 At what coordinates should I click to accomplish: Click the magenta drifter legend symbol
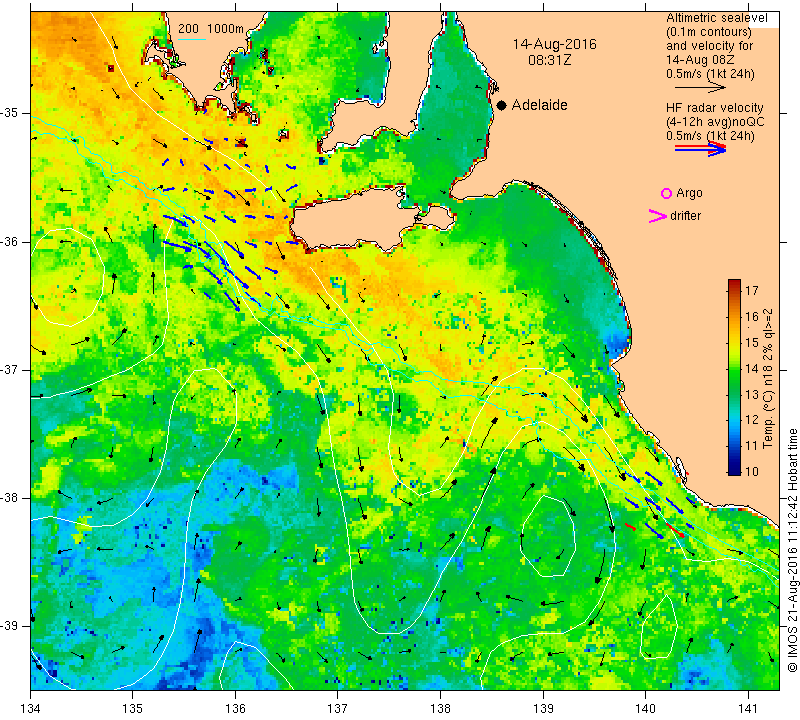click(x=658, y=216)
